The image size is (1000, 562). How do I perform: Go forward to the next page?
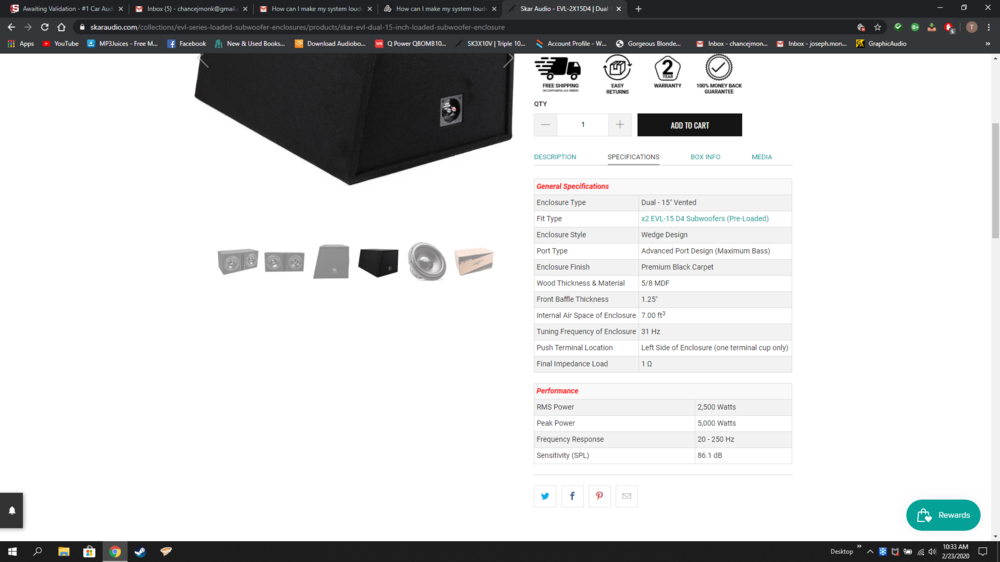[27, 27]
